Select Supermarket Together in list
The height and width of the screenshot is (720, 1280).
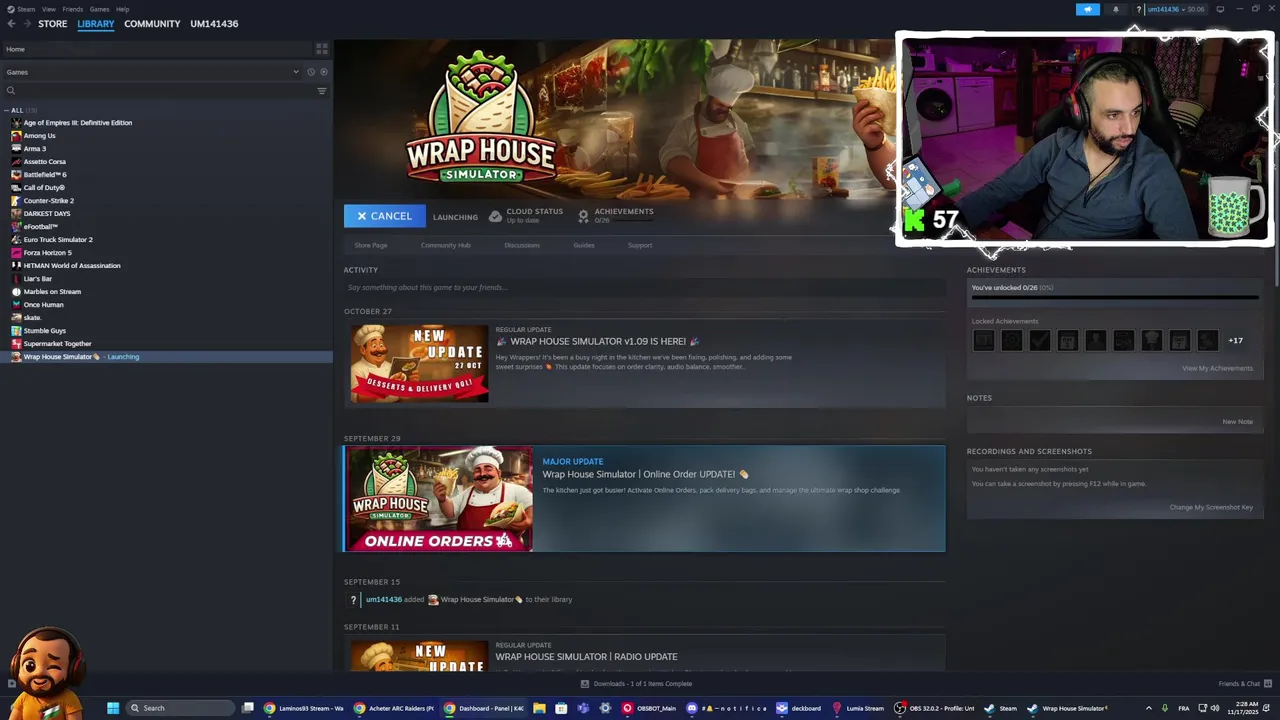(57, 343)
